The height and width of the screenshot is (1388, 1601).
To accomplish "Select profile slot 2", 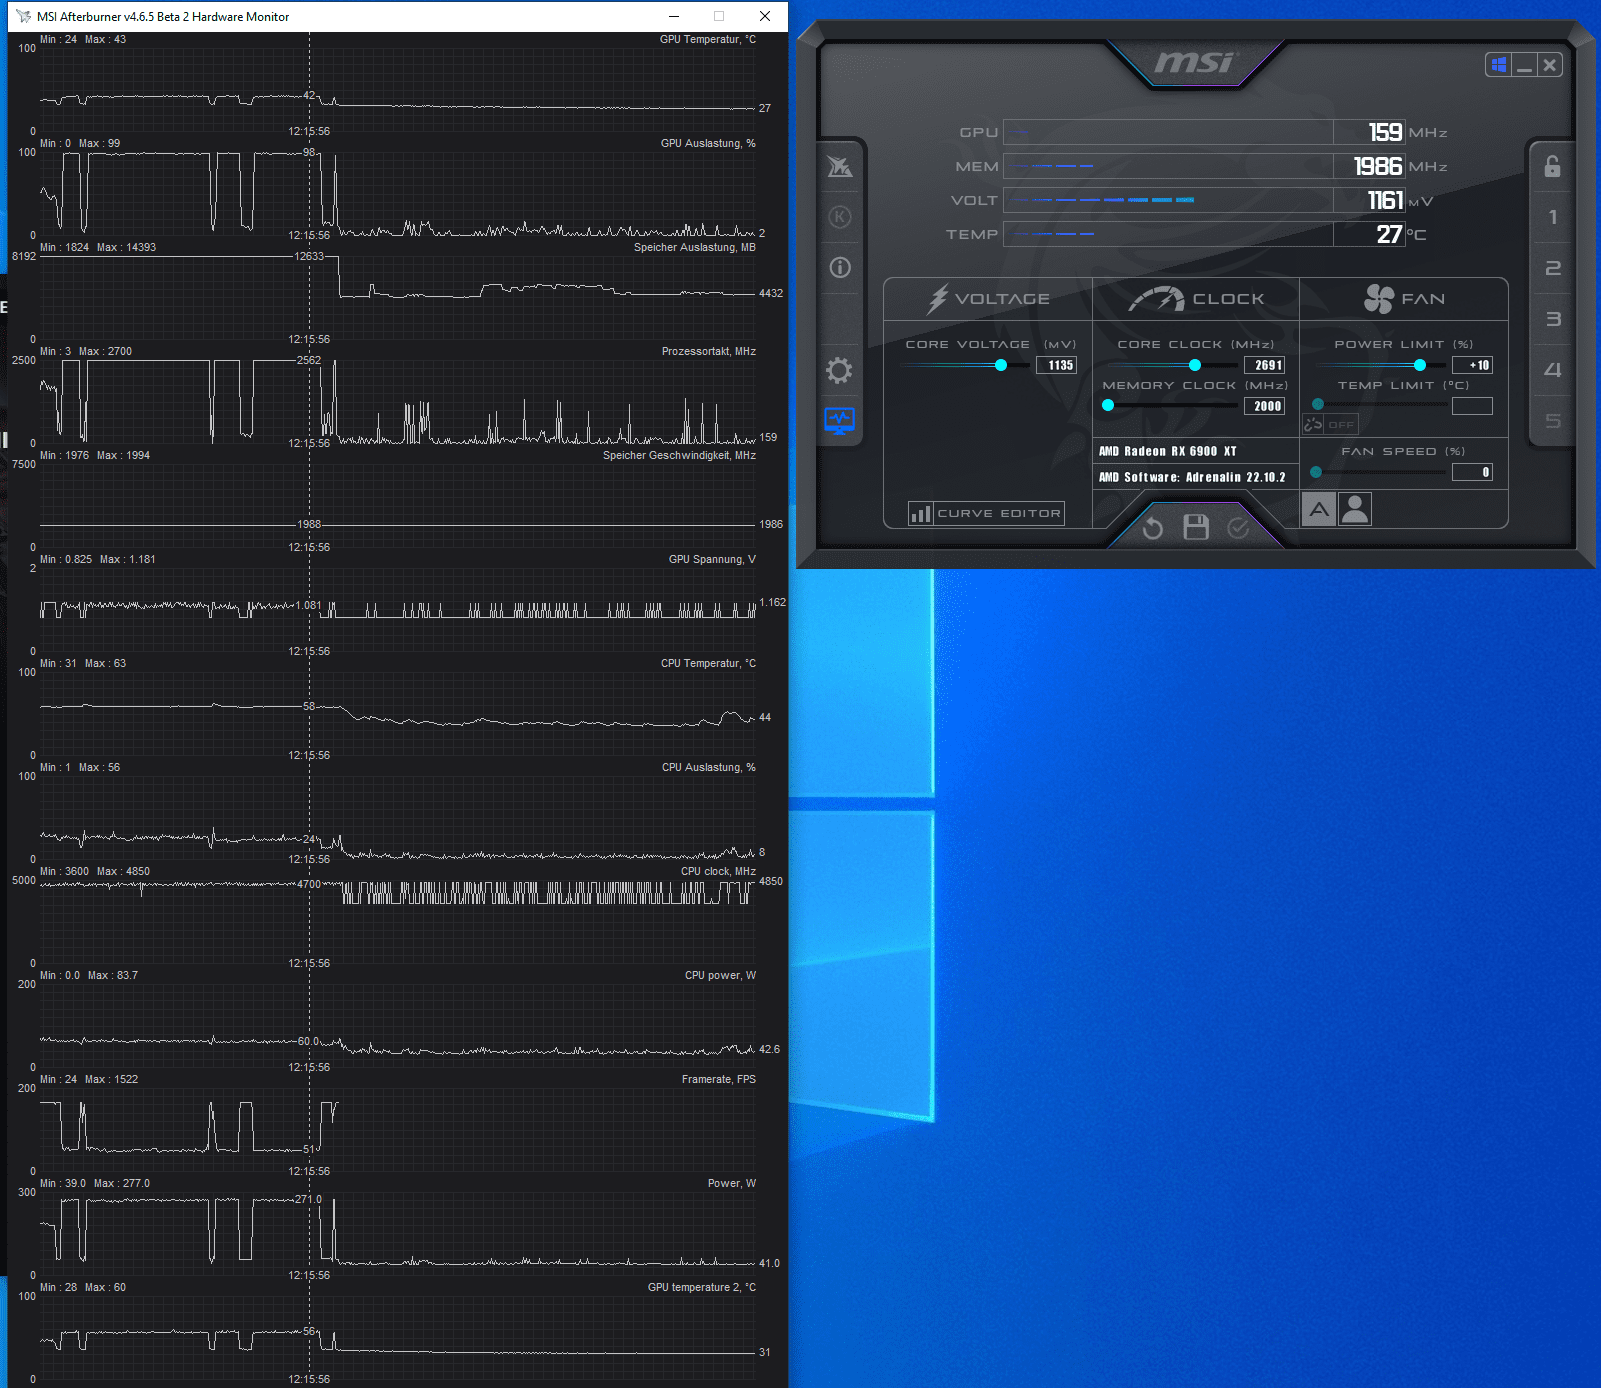I will tap(1552, 268).
